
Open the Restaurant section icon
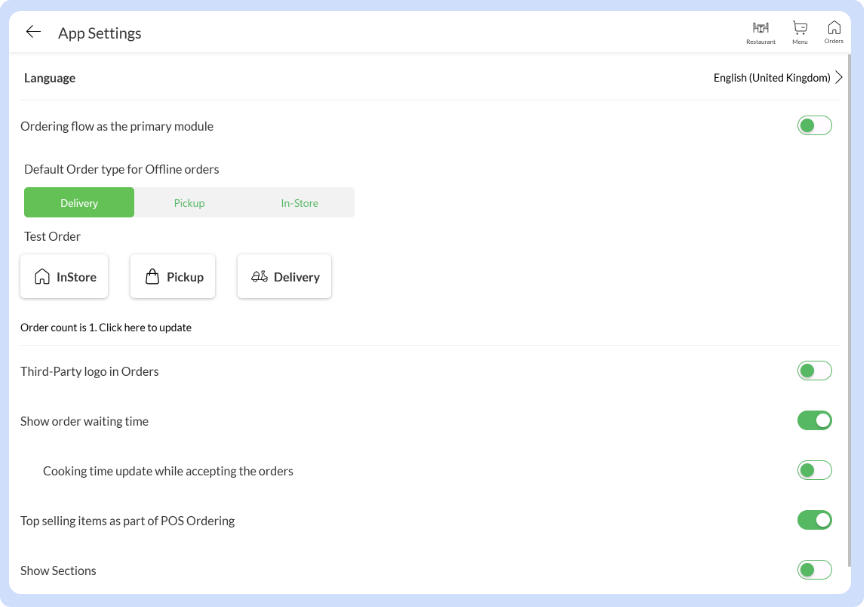760,31
